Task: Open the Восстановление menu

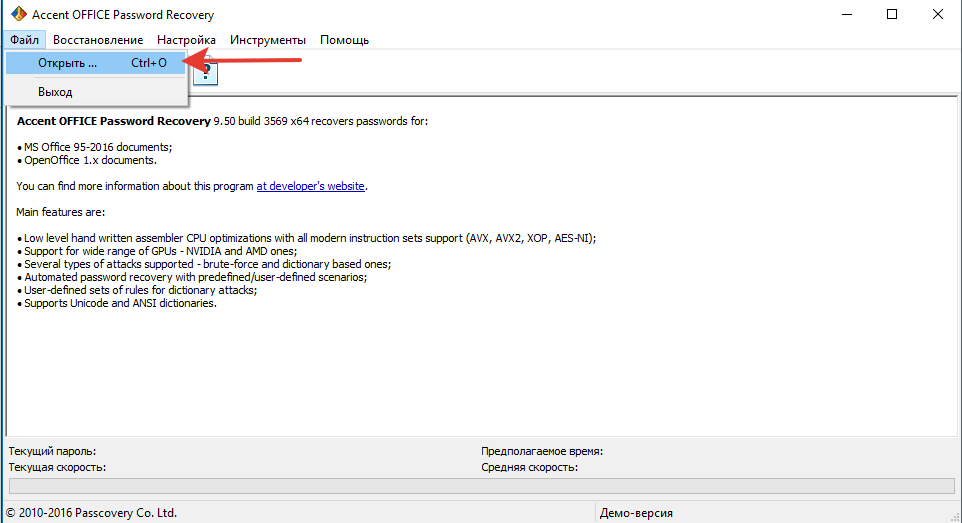Action: click(x=98, y=40)
